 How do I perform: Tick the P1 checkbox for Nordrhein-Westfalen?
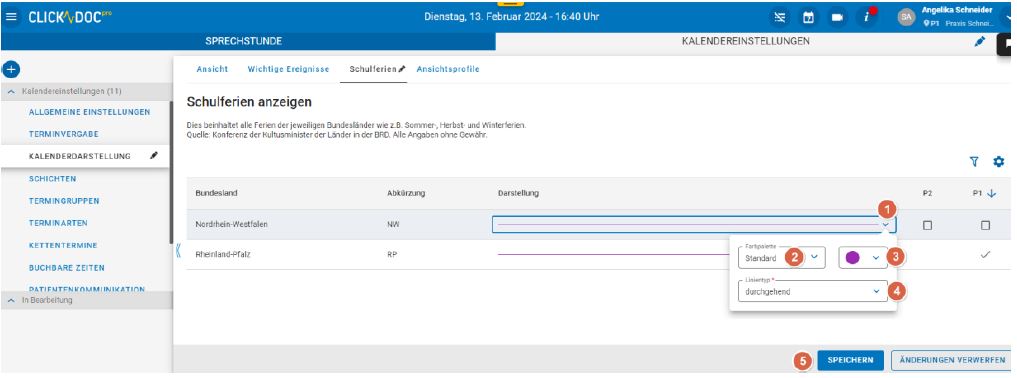pos(985,225)
